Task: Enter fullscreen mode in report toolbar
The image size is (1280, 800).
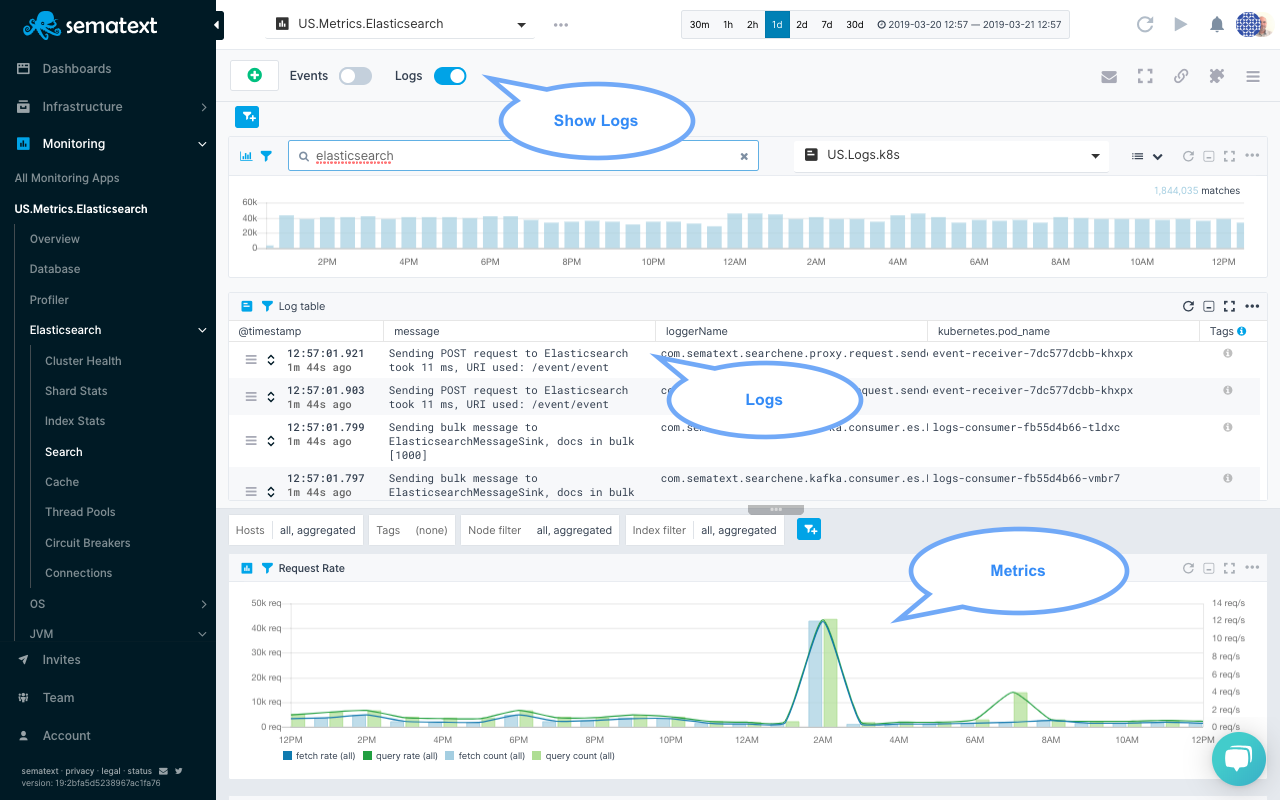Action: coord(1145,76)
